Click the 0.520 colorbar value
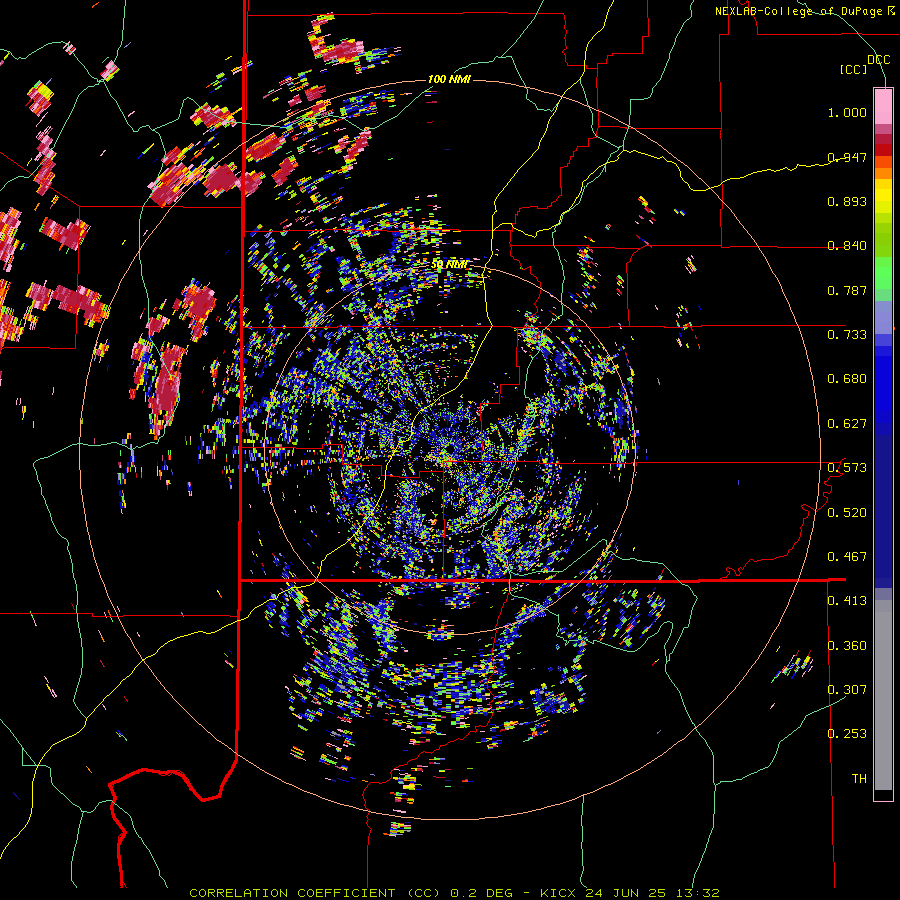This screenshot has width=900, height=900. tap(847, 513)
